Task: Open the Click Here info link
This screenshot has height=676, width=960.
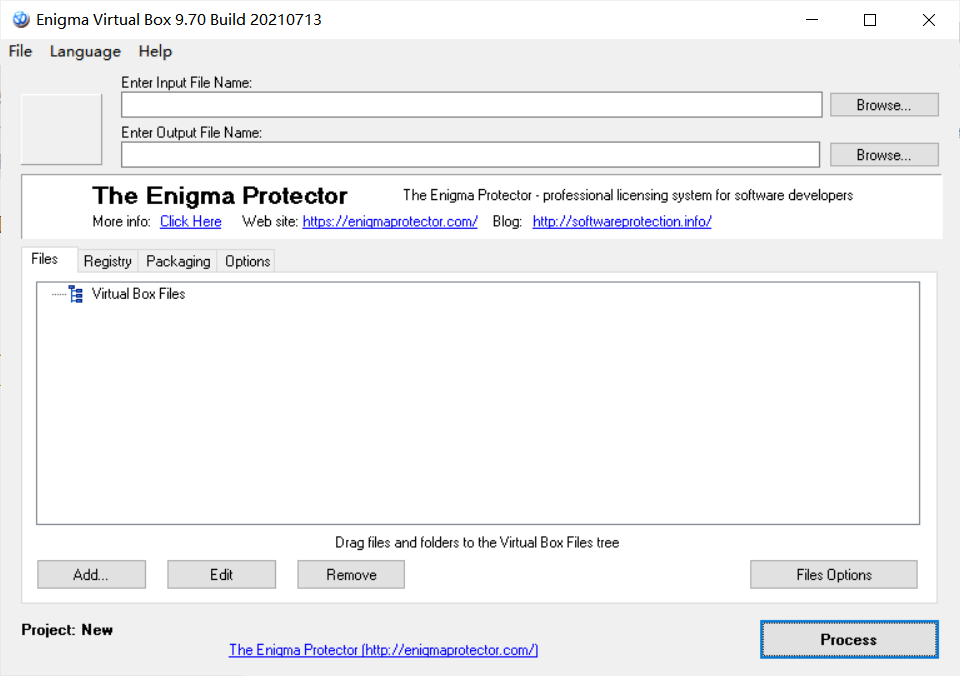Action: tap(190, 221)
